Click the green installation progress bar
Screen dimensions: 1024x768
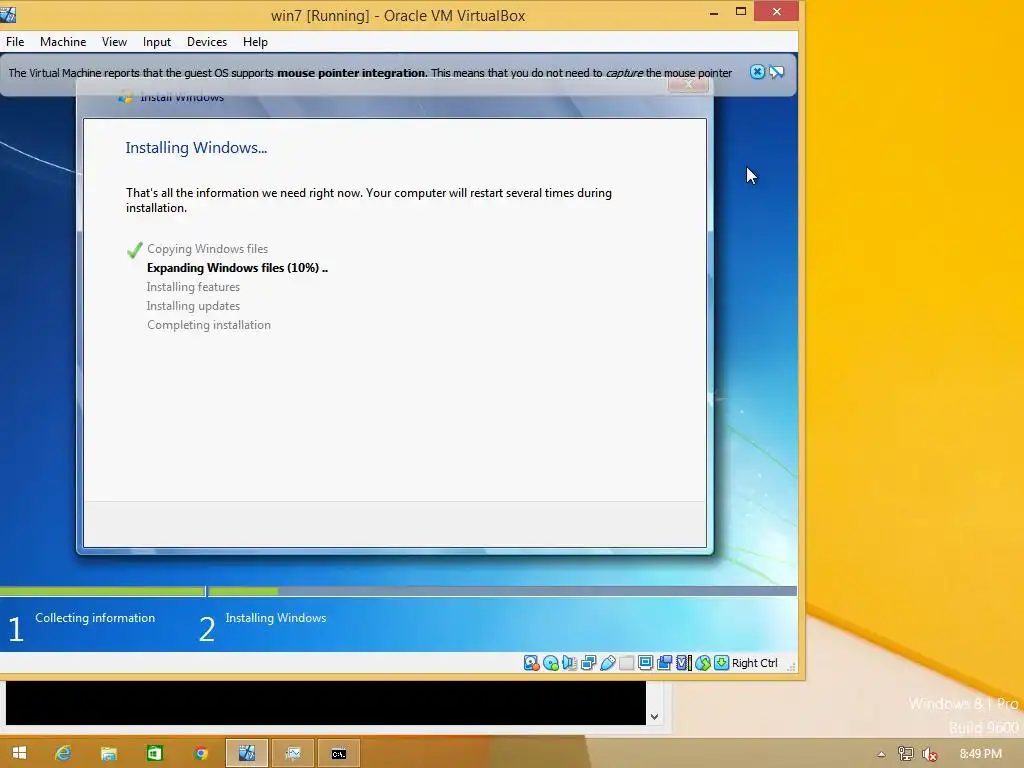point(398,591)
